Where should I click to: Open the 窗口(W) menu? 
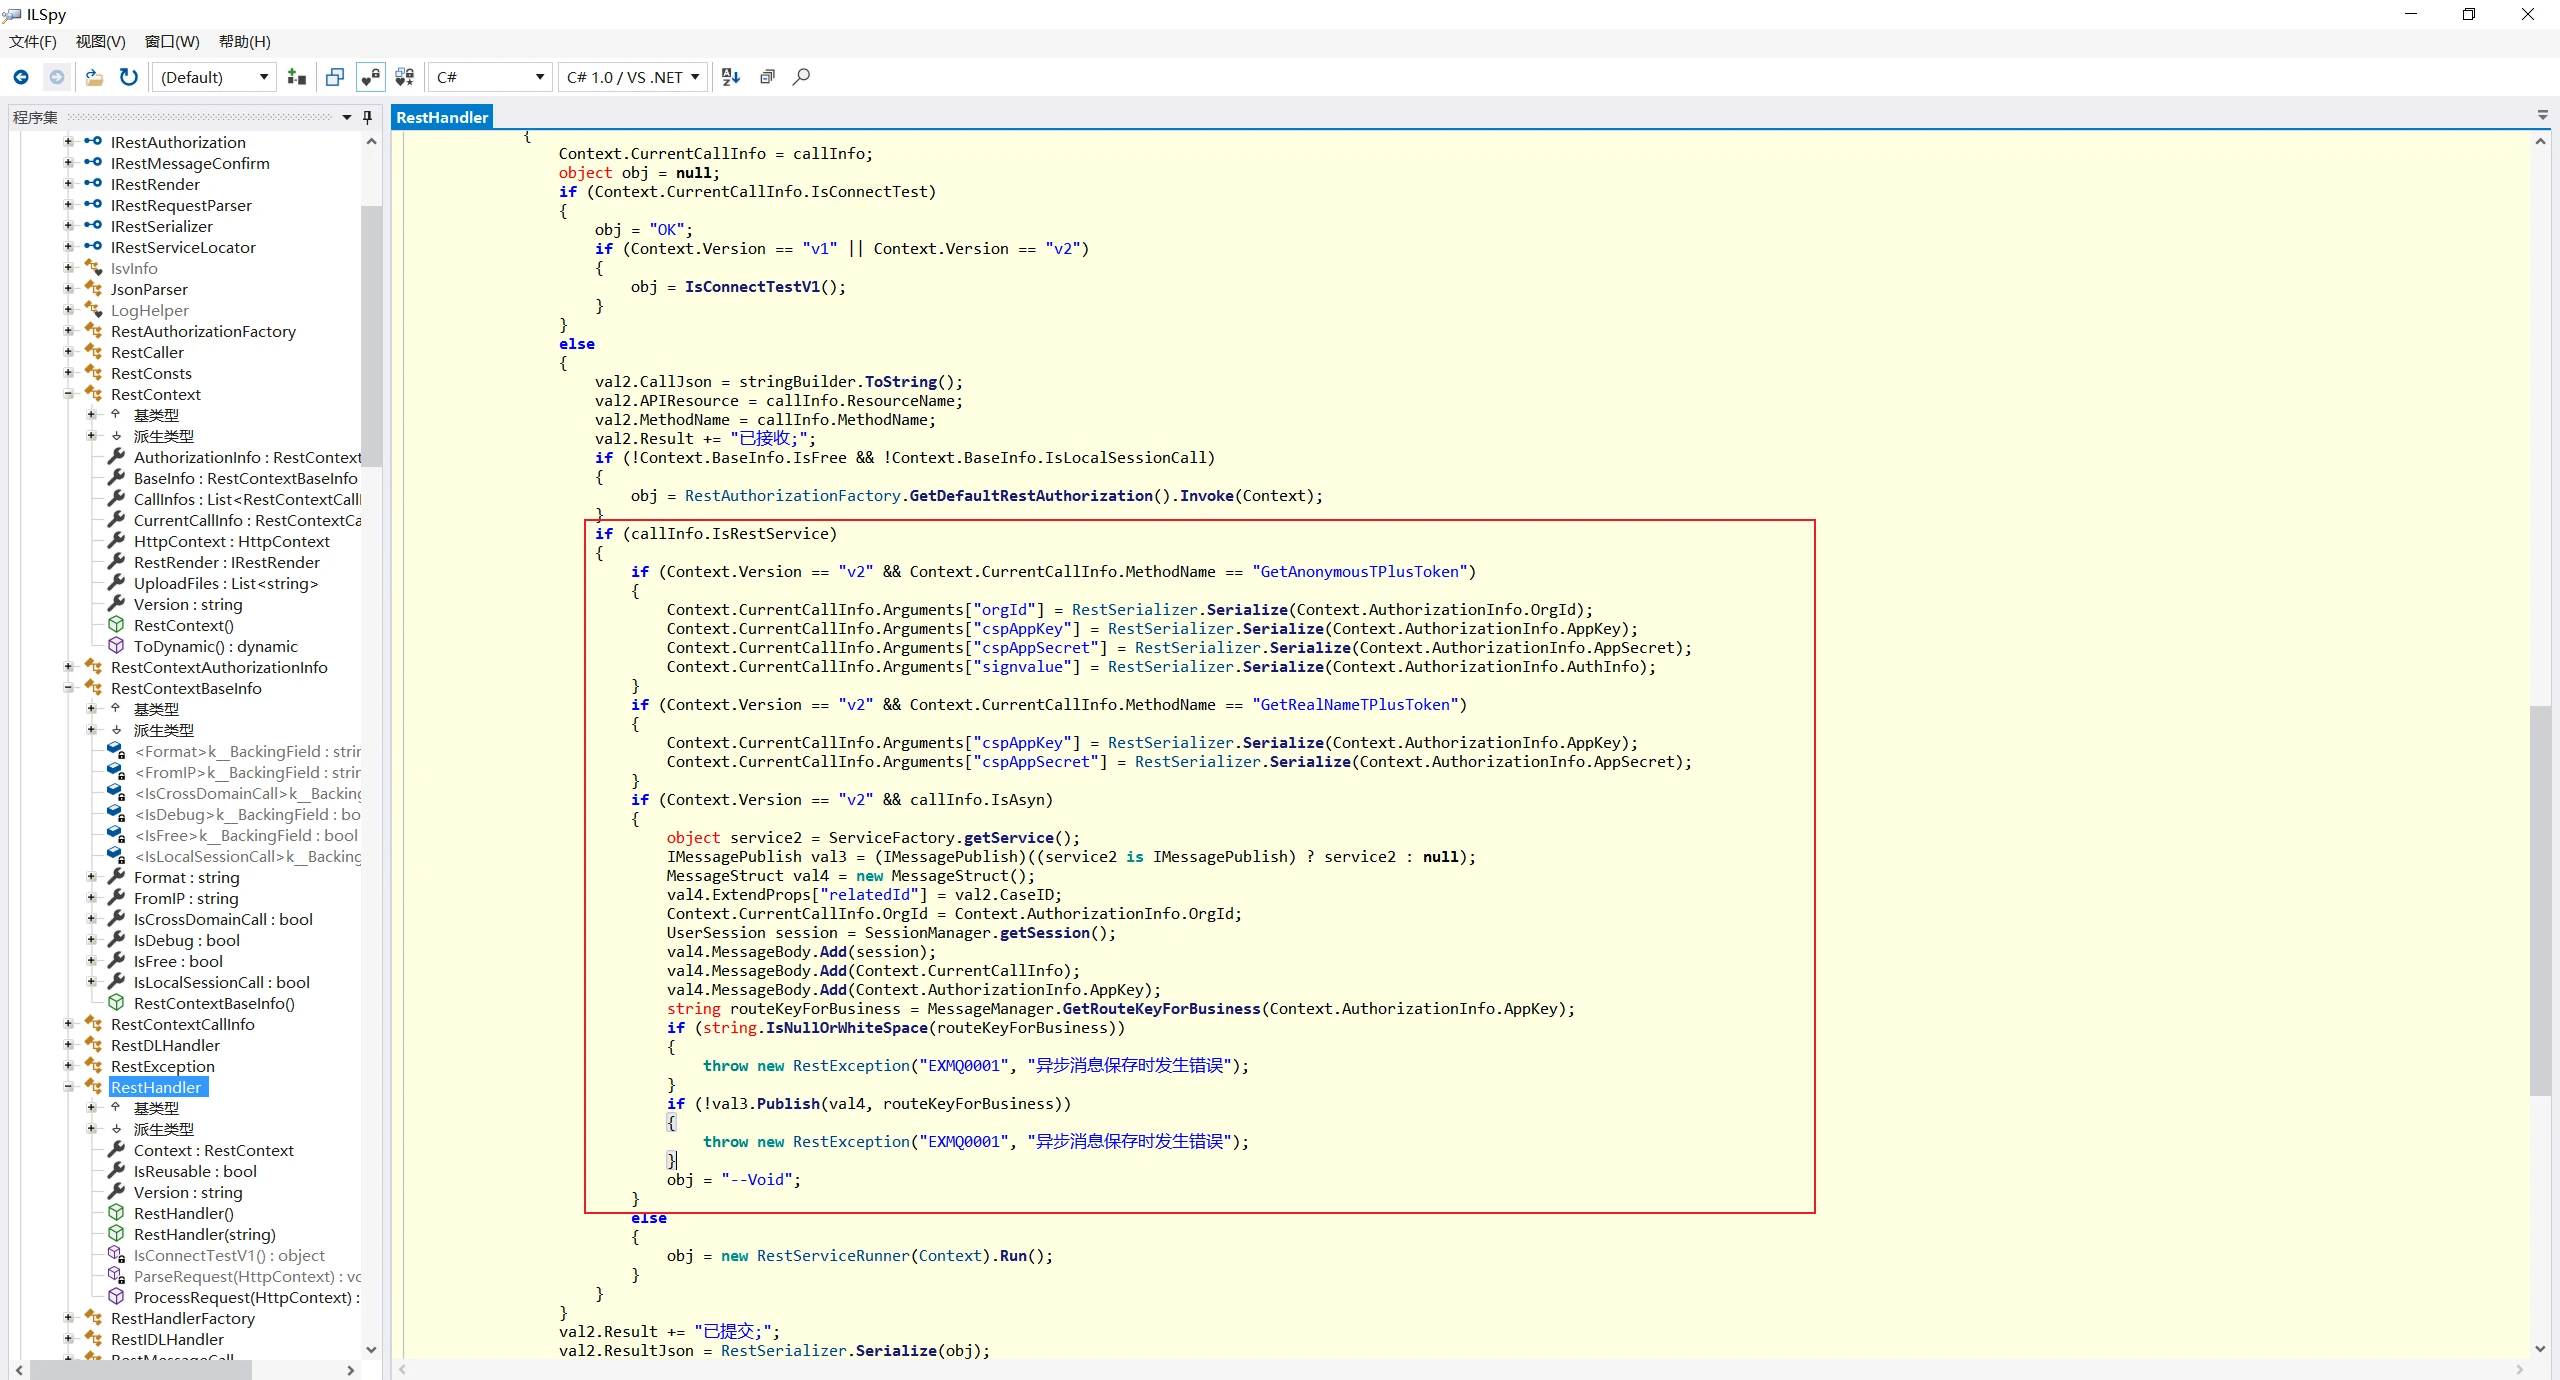coord(172,41)
